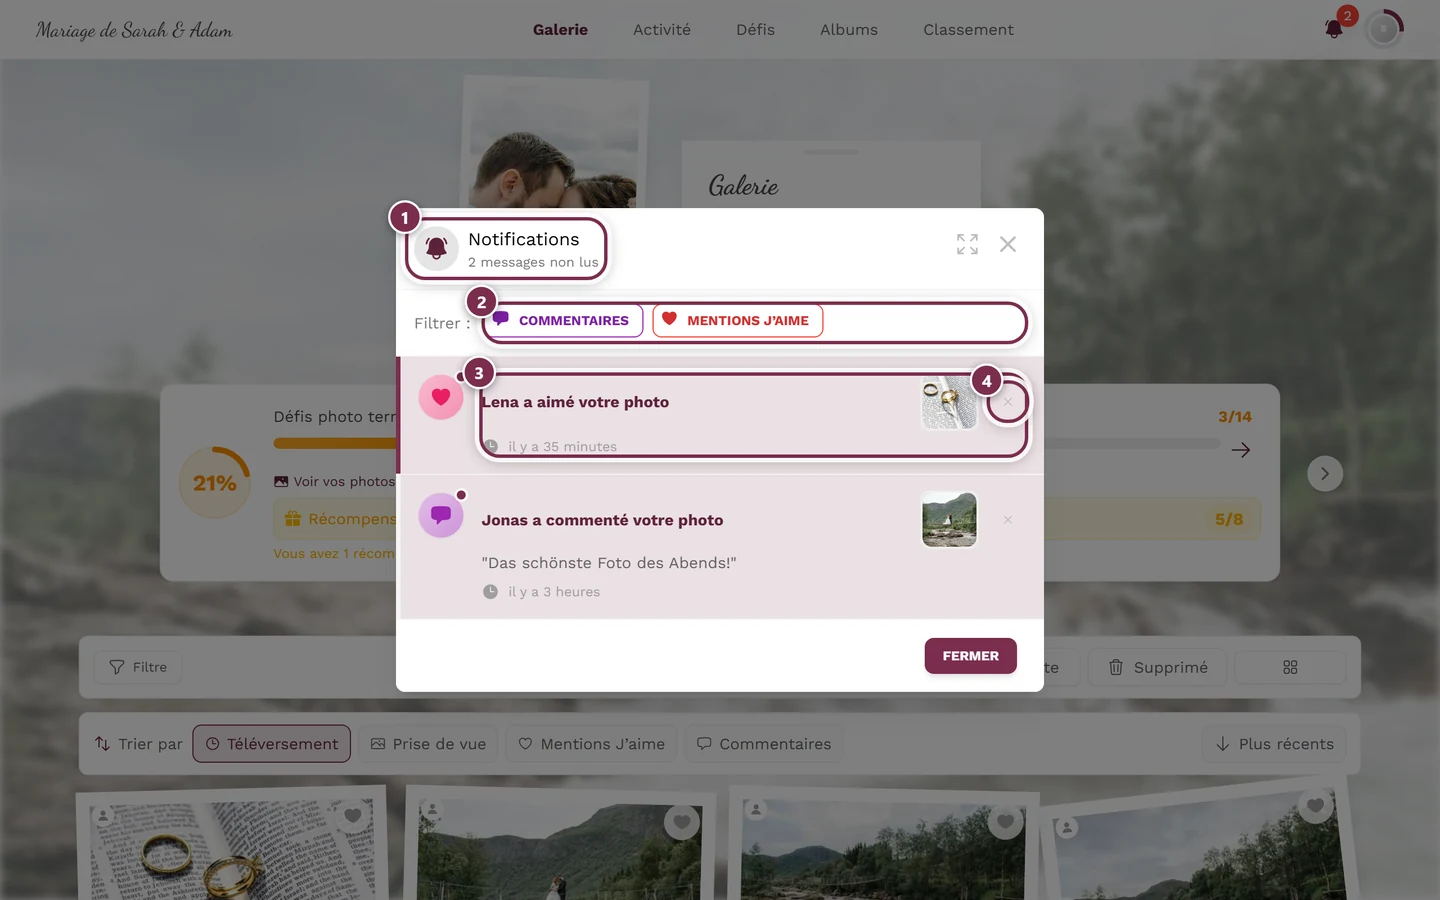Close the notifications dialog with X
Image resolution: width=1440 pixels, height=900 pixels.
pyautogui.click(x=1008, y=244)
